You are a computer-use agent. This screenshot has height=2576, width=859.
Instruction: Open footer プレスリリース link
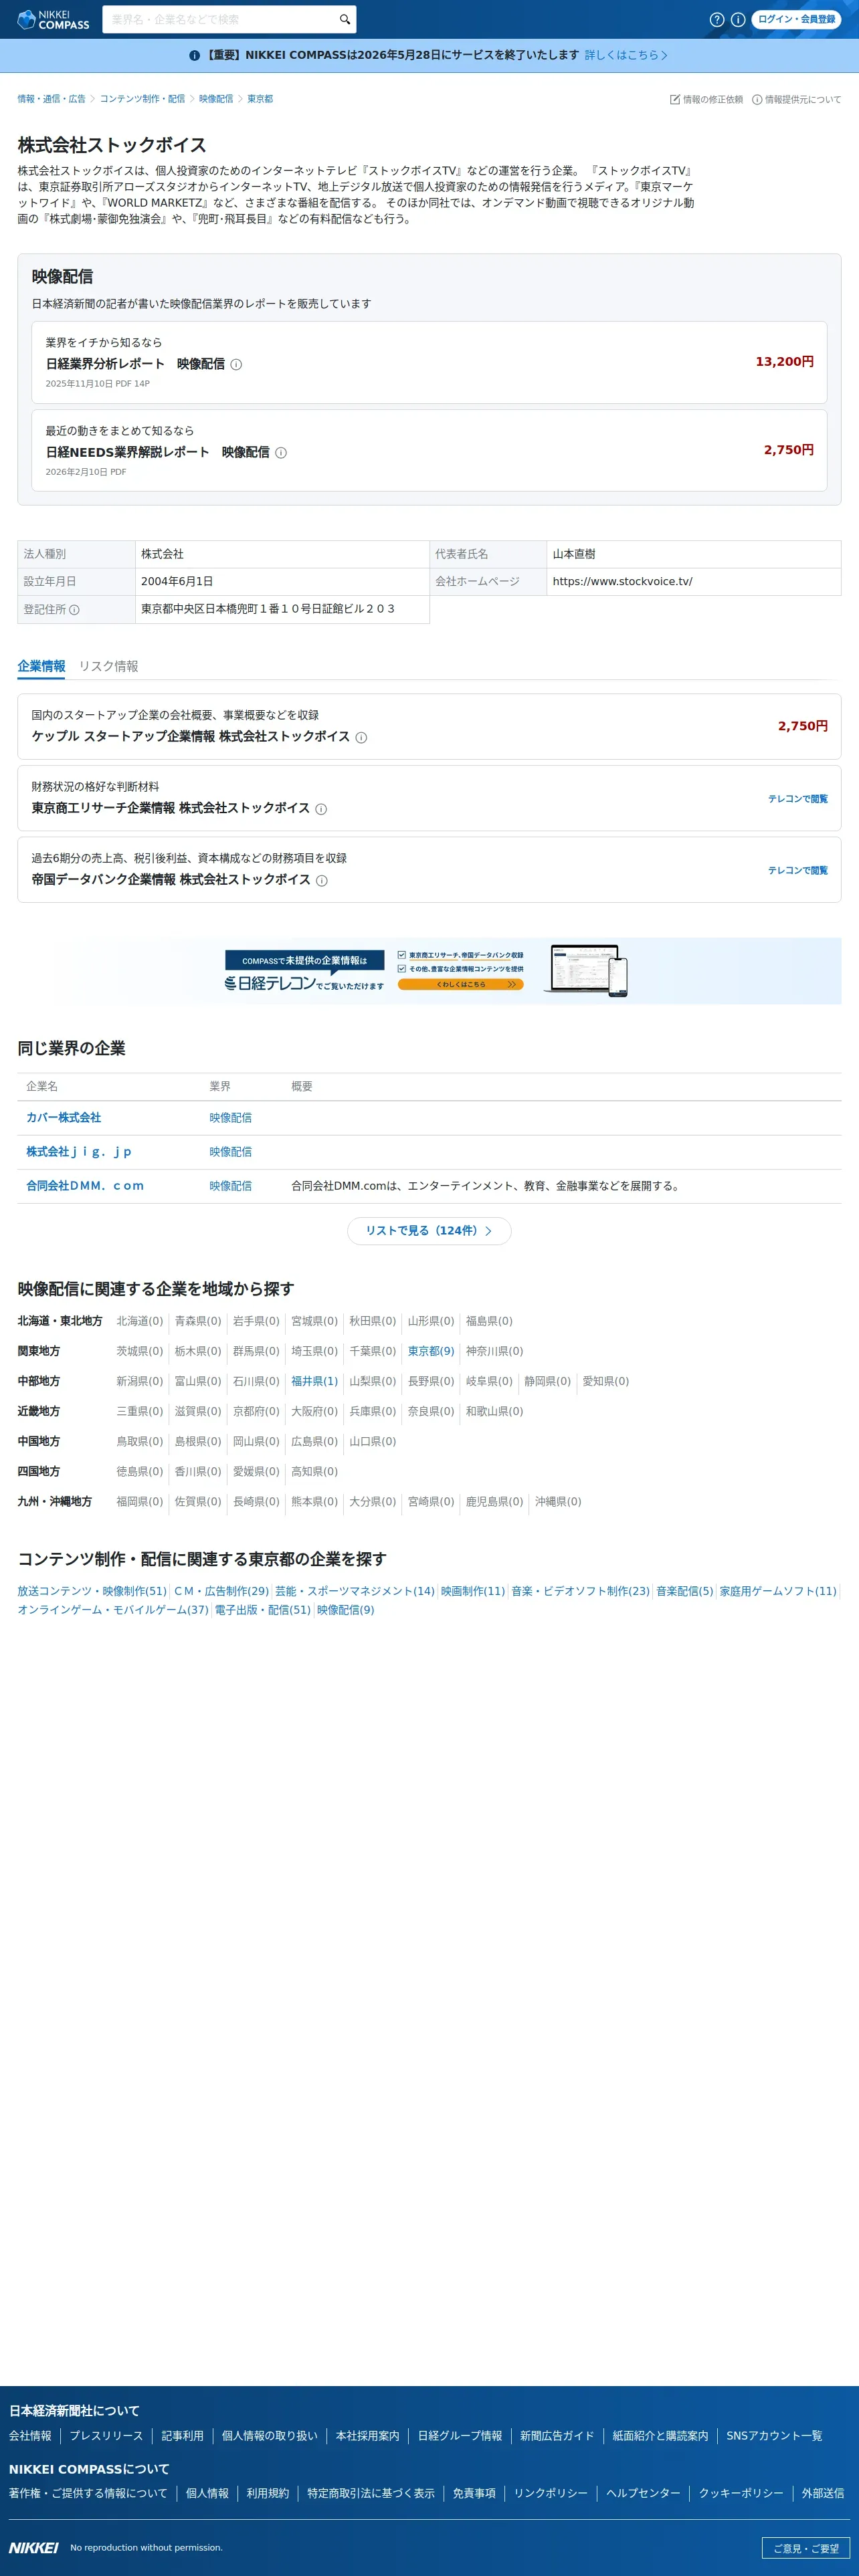click(106, 2436)
